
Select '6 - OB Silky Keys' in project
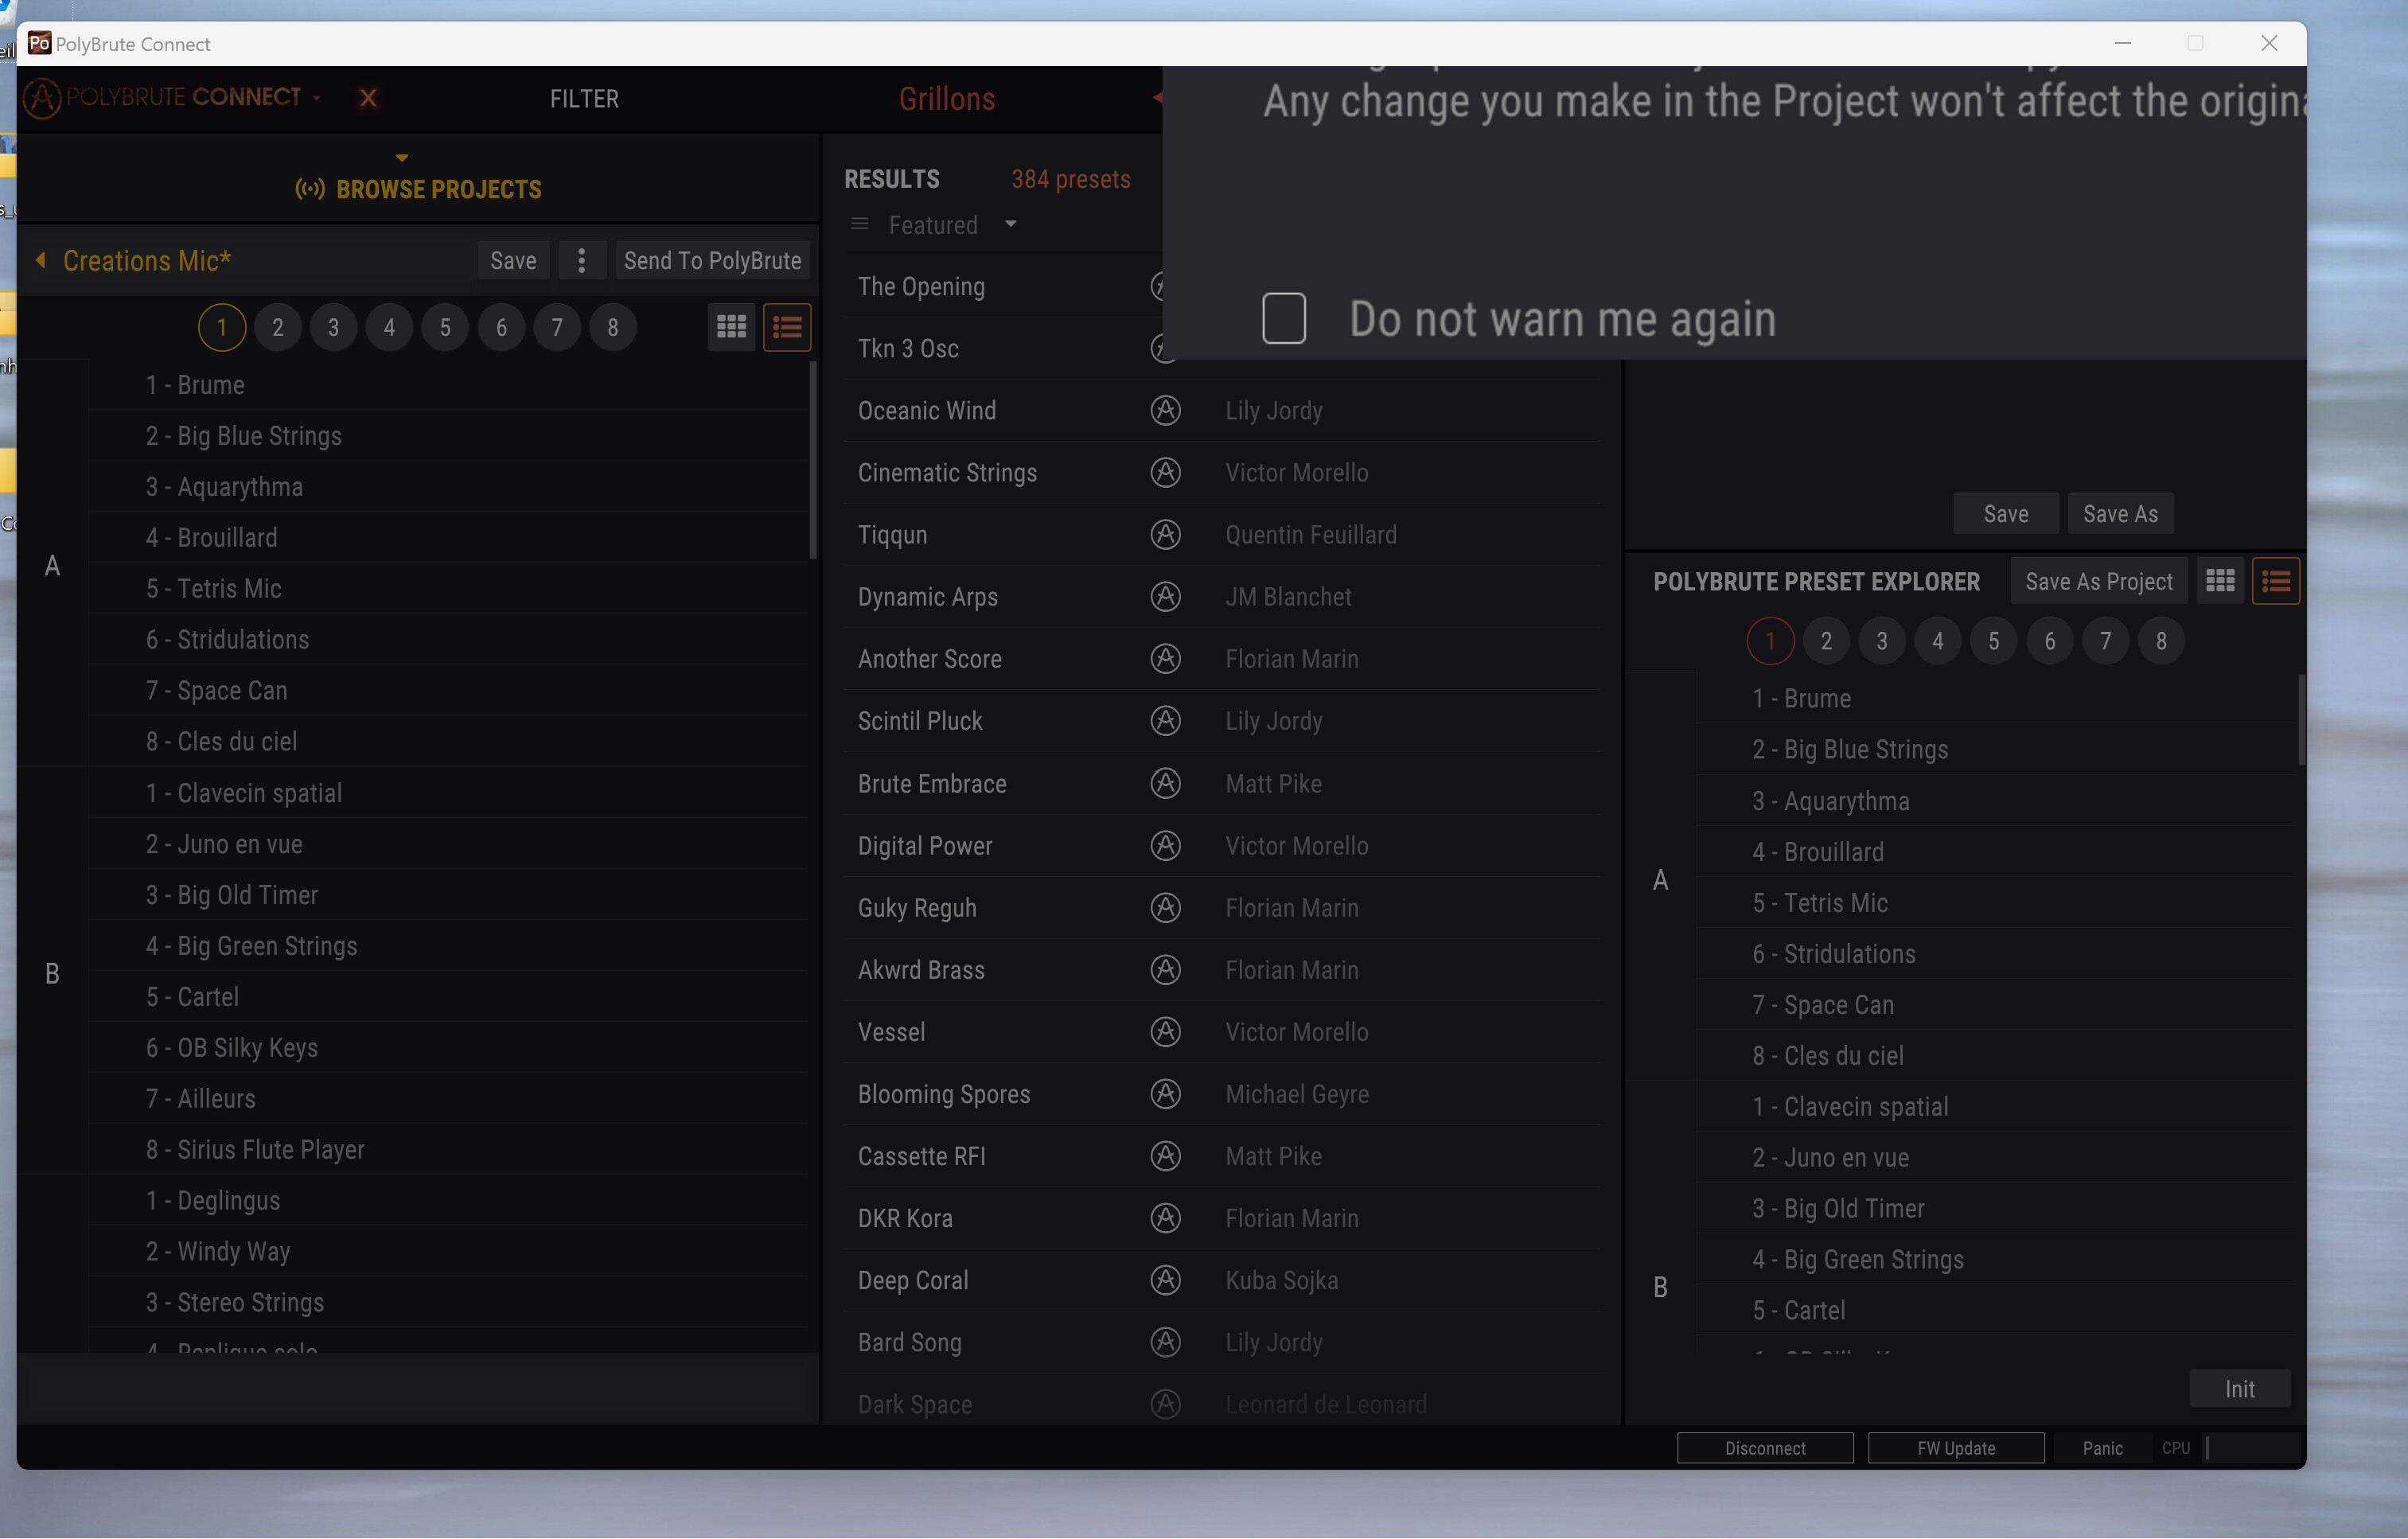449,1048
